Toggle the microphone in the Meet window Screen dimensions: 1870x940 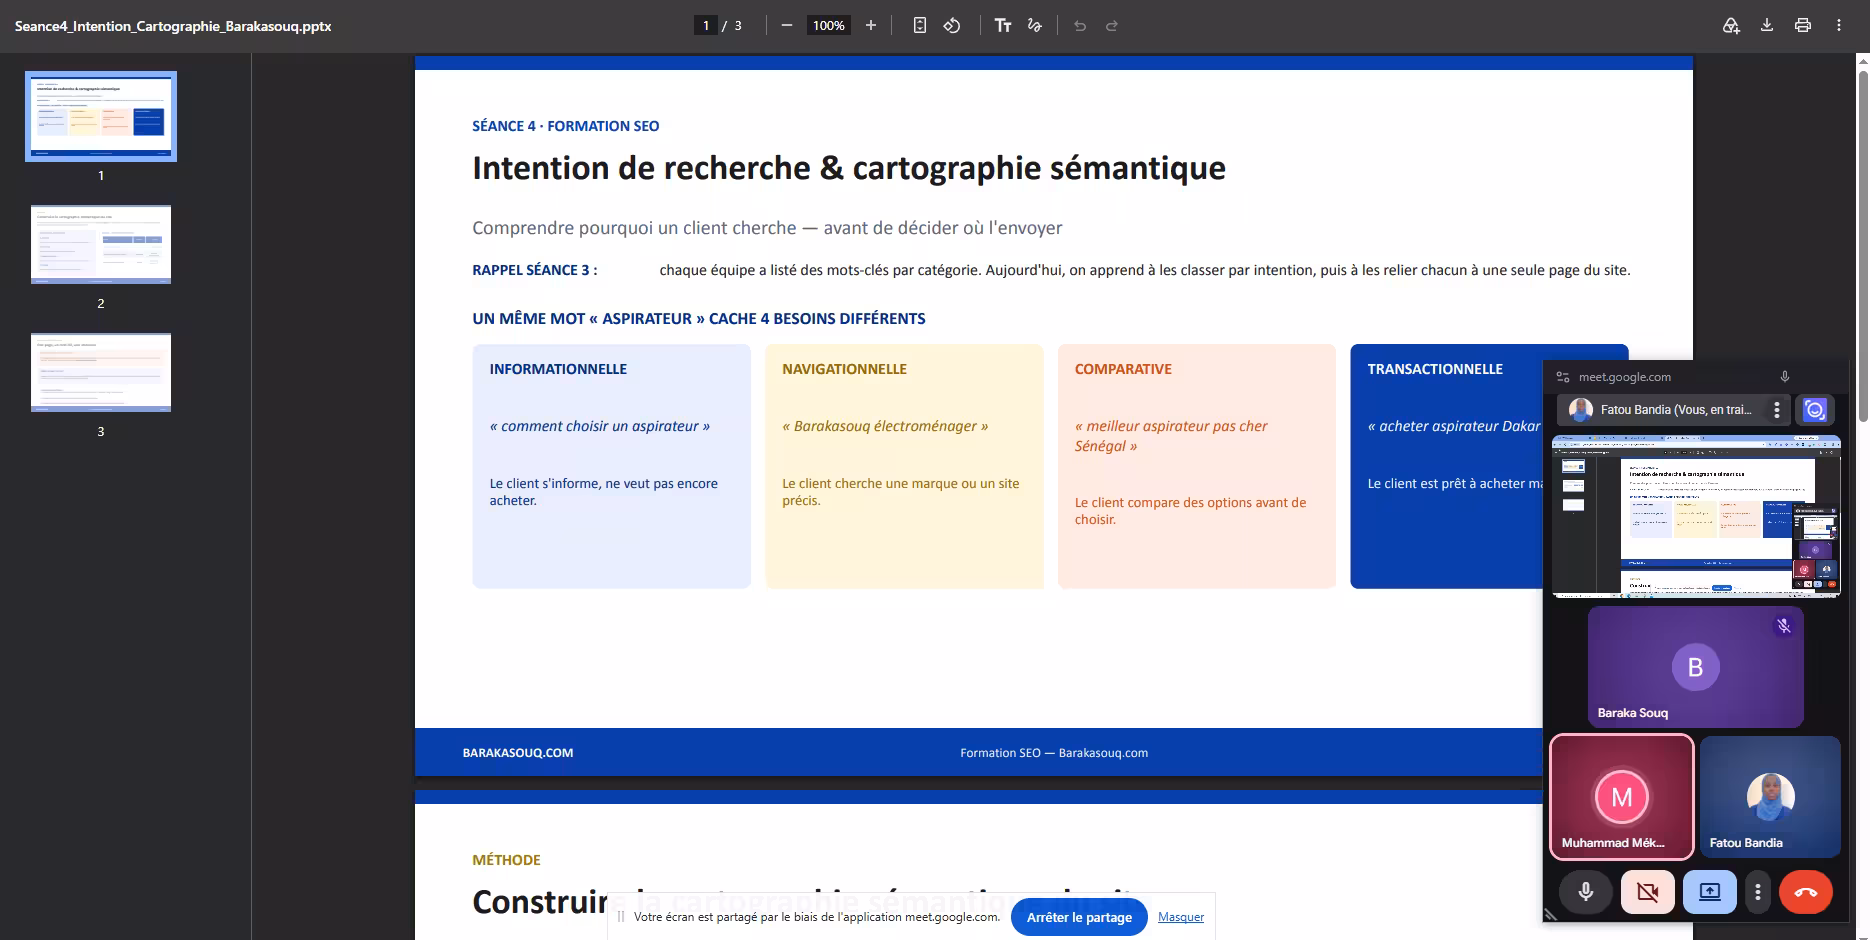click(x=1586, y=892)
